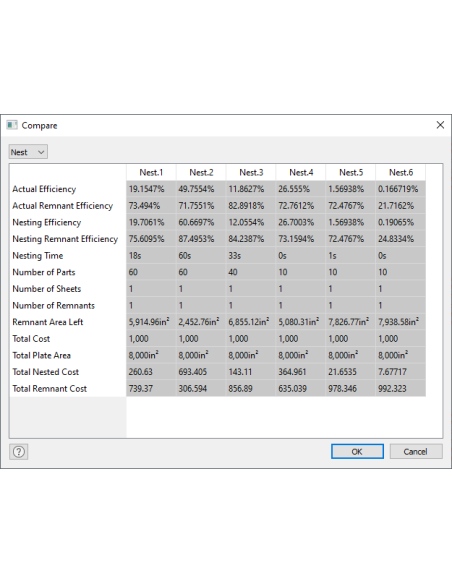
Task: Select the 18s Nesting Time cell
Action: pos(151,256)
